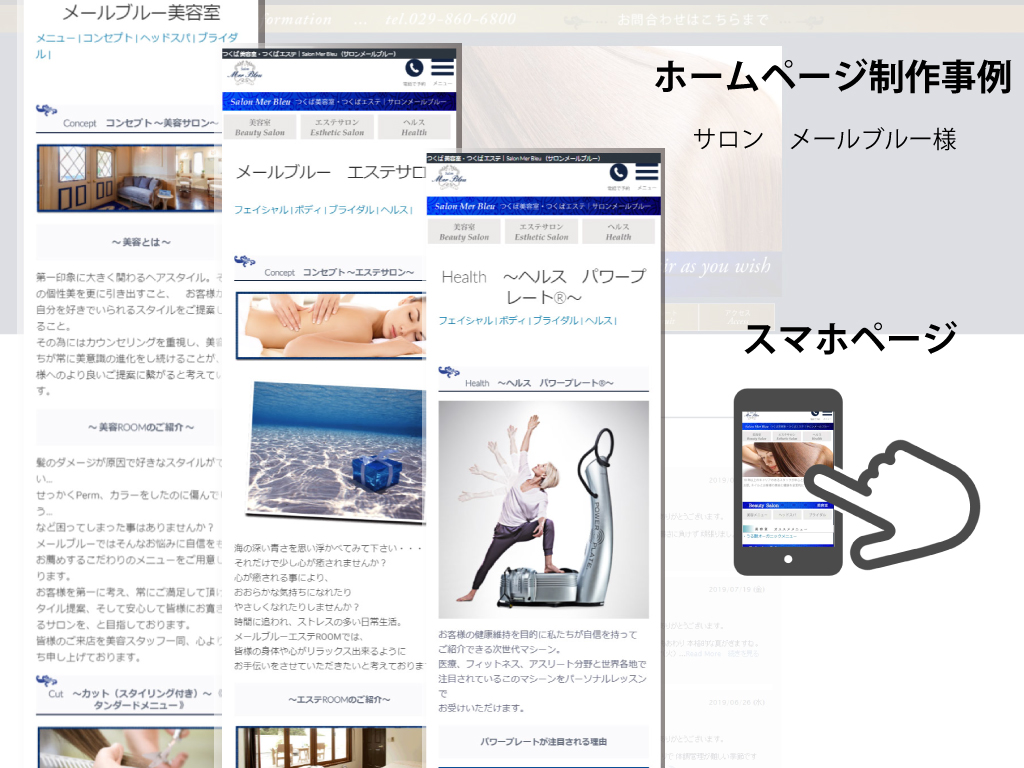The width and height of the screenshot is (1024, 768).
Task: Tap the phone call icon on the Health page
Action: pyautogui.click(x=619, y=175)
